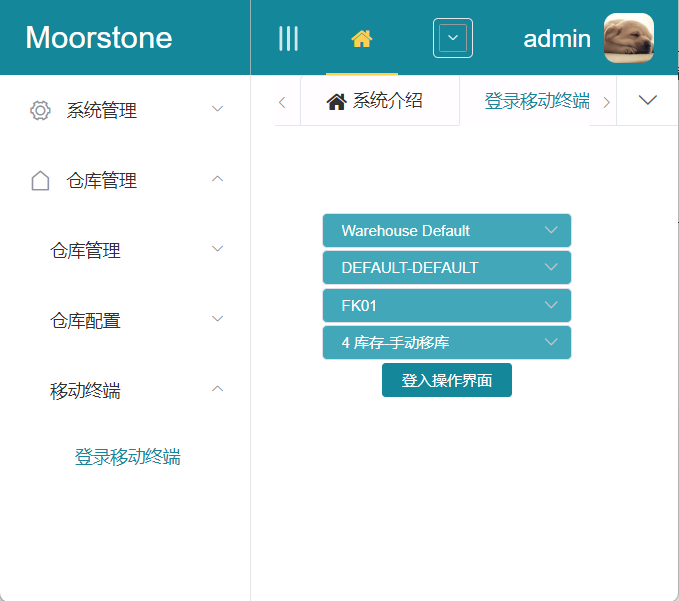Collapse the 移动终端 submenu
679x601 pixels.
tap(126, 391)
